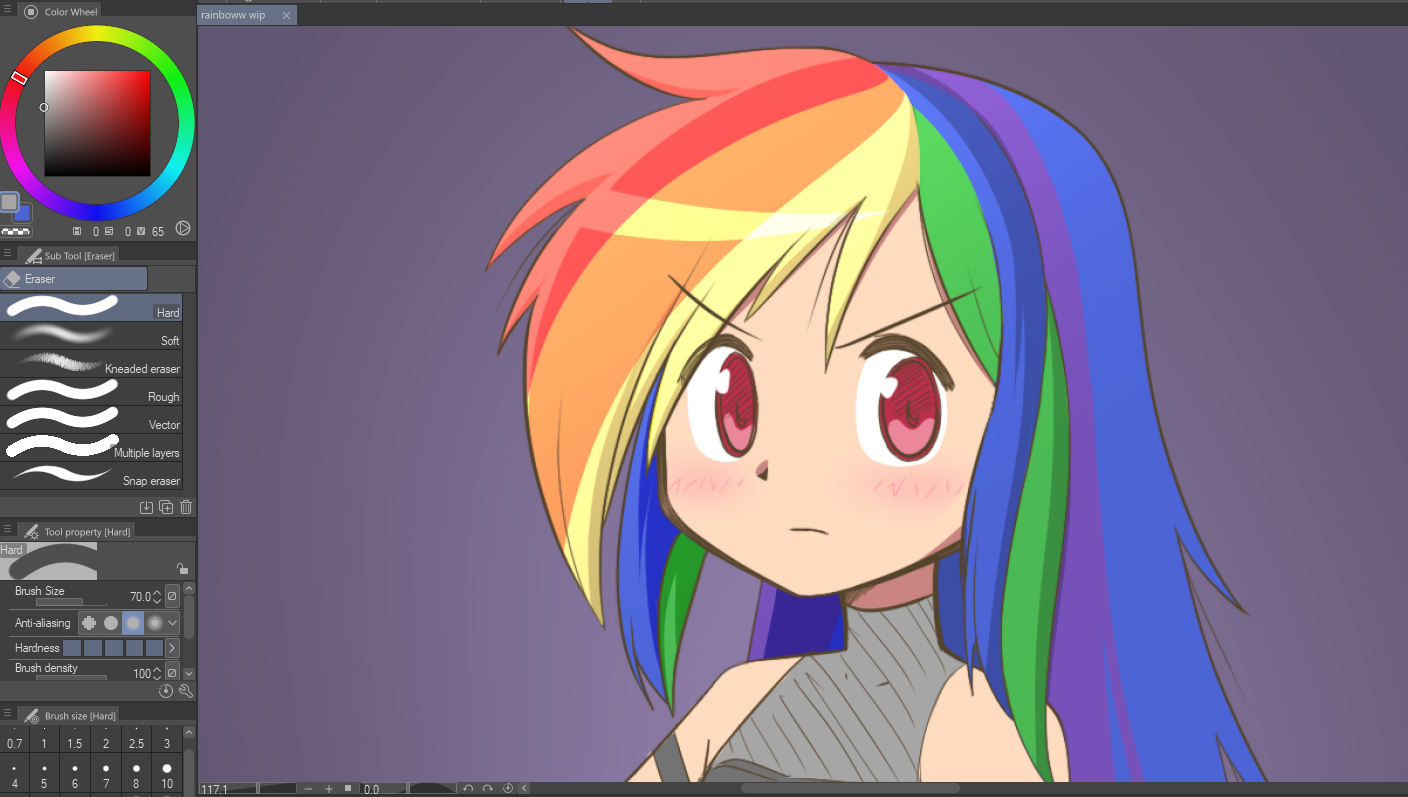Screen dimensions: 1408x797
Task: Open Brush density dynamics settings button
Action: coord(172,673)
